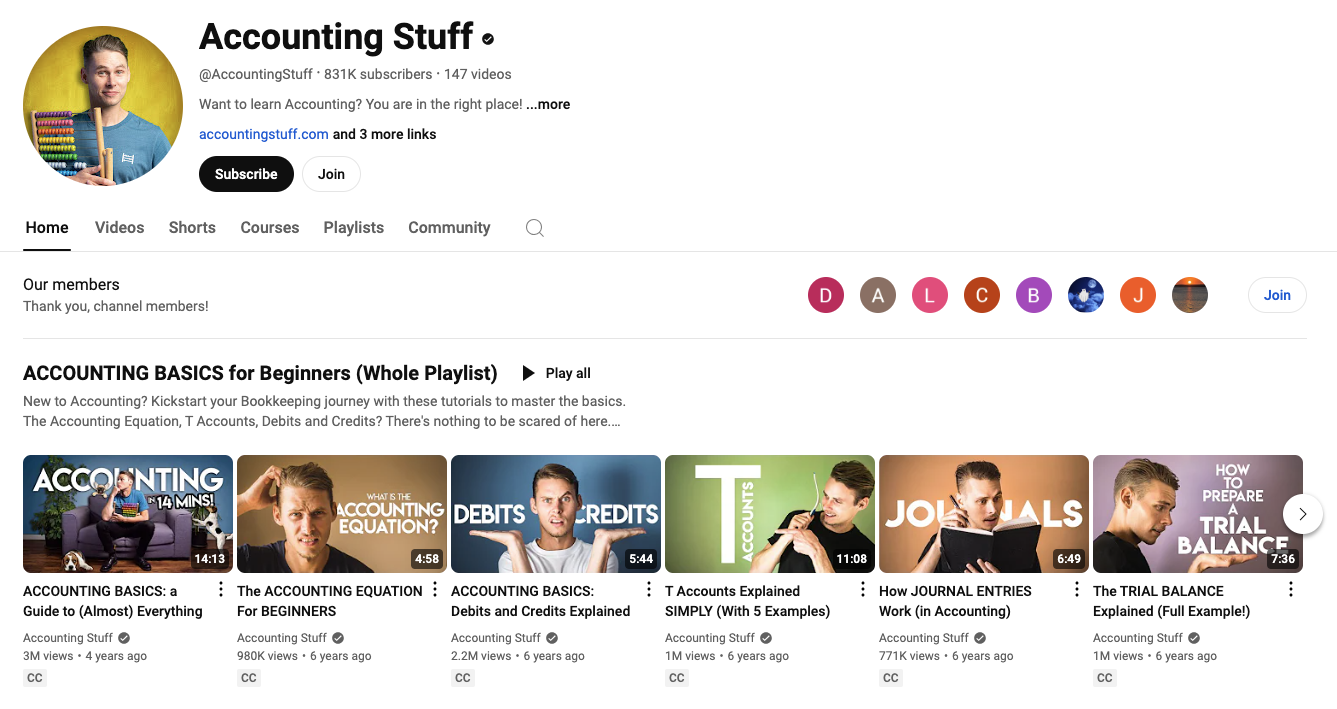
Task: Expand channel description with ...more
Action: (x=548, y=104)
